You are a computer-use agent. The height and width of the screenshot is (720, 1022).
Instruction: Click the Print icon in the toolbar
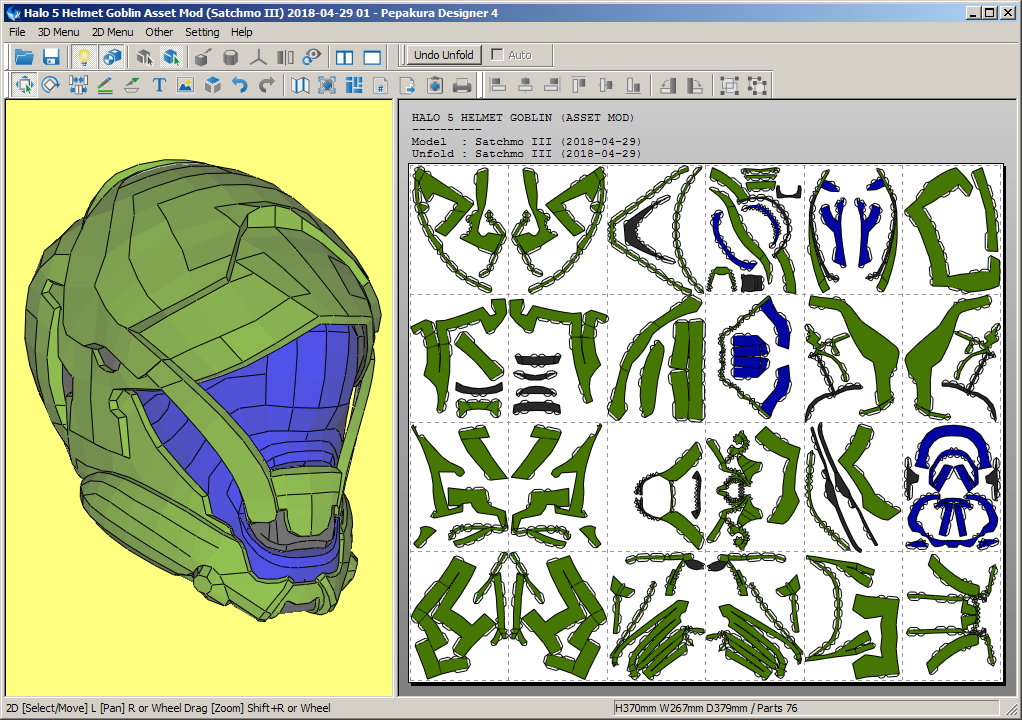pos(462,86)
